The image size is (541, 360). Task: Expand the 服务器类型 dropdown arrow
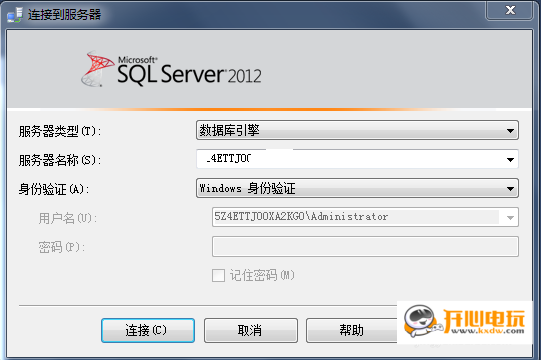(510, 130)
